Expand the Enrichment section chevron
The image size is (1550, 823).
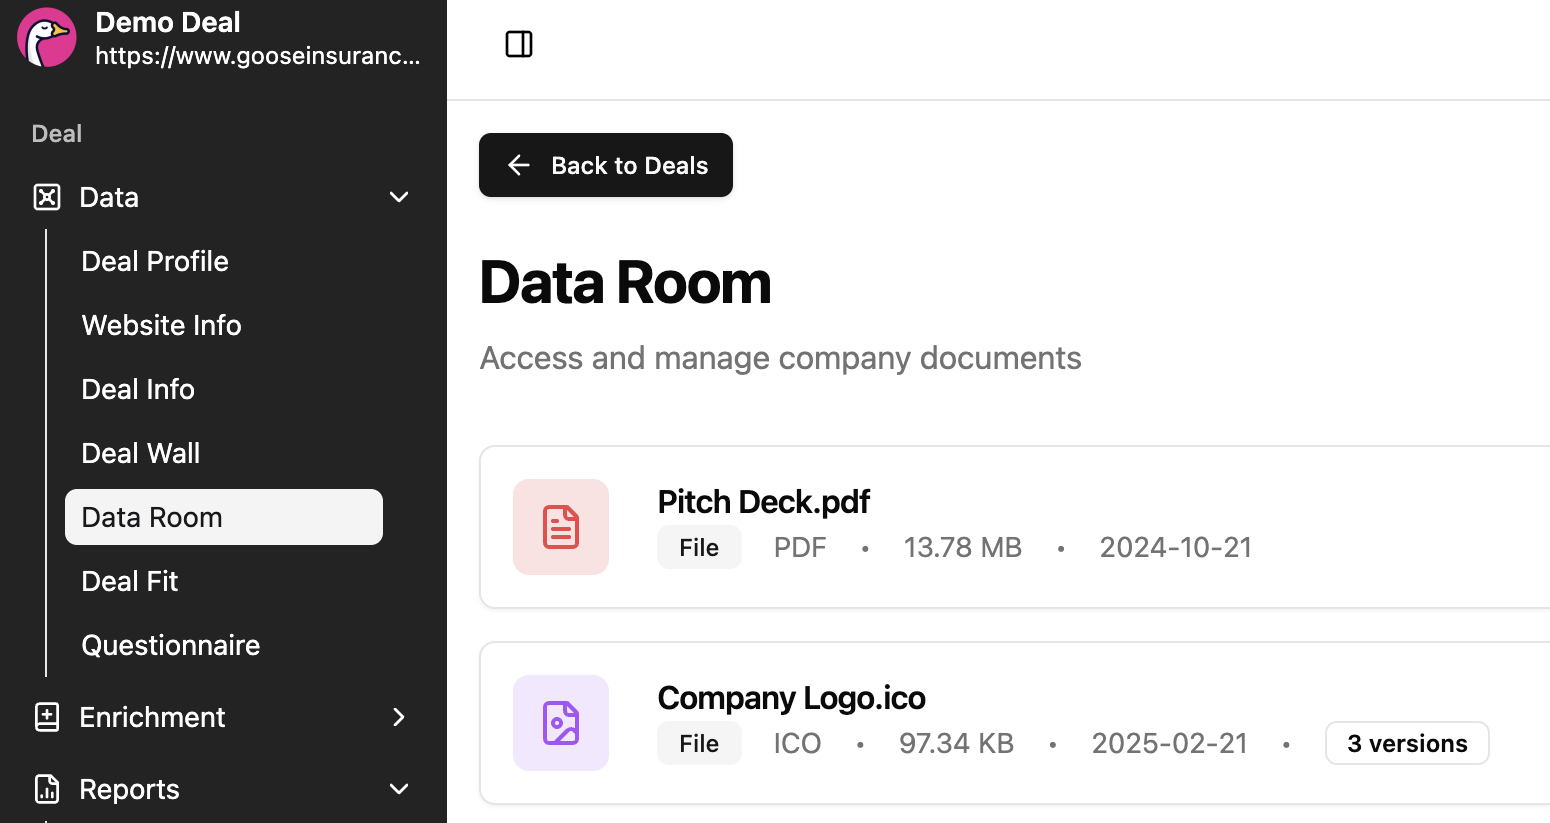pos(399,717)
